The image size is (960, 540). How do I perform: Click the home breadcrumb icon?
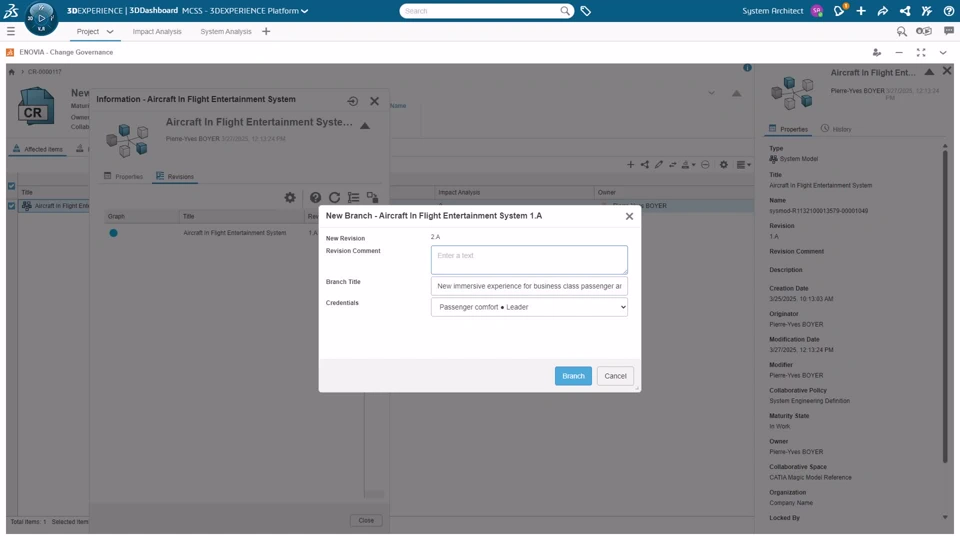[x=12, y=72]
